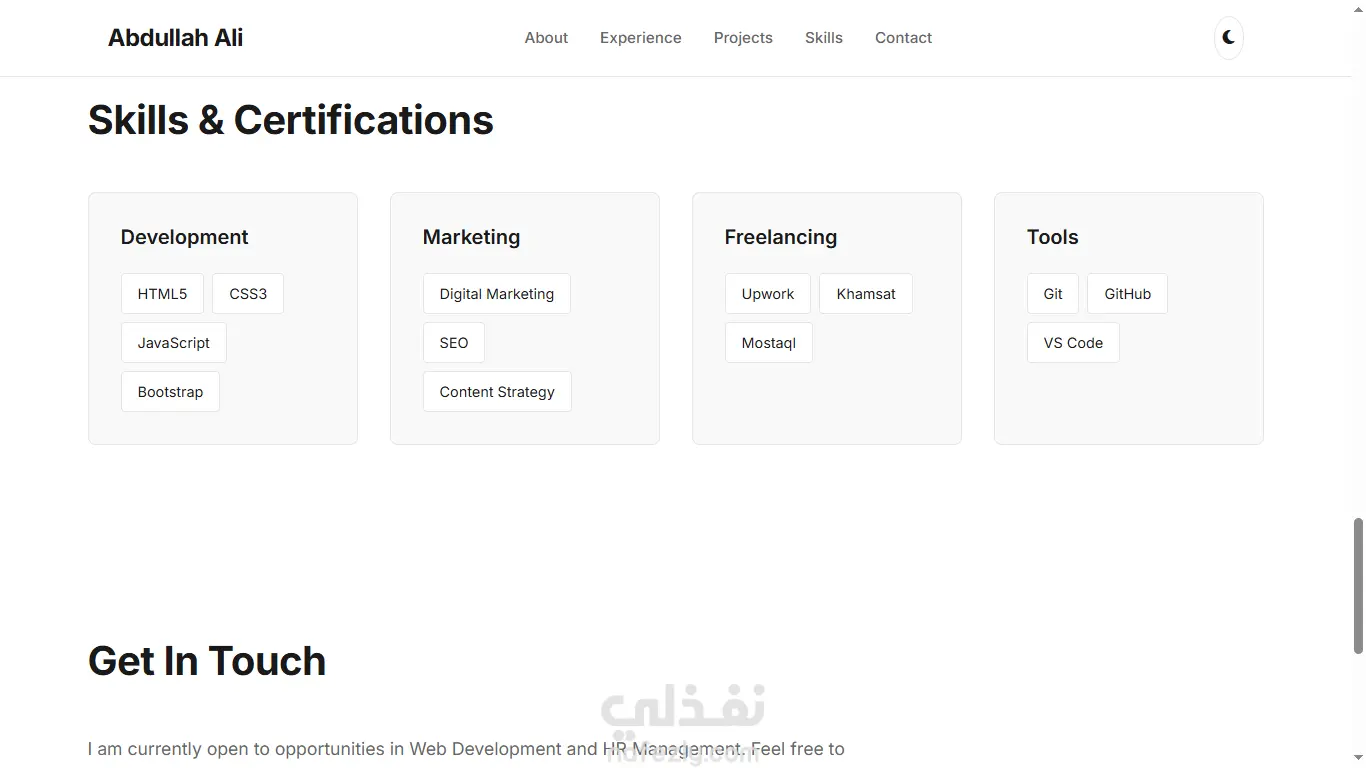Screen dimensions: 1366x768
Task: Click the Mostaql badge
Action: pyautogui.click(x=769, y=343)
